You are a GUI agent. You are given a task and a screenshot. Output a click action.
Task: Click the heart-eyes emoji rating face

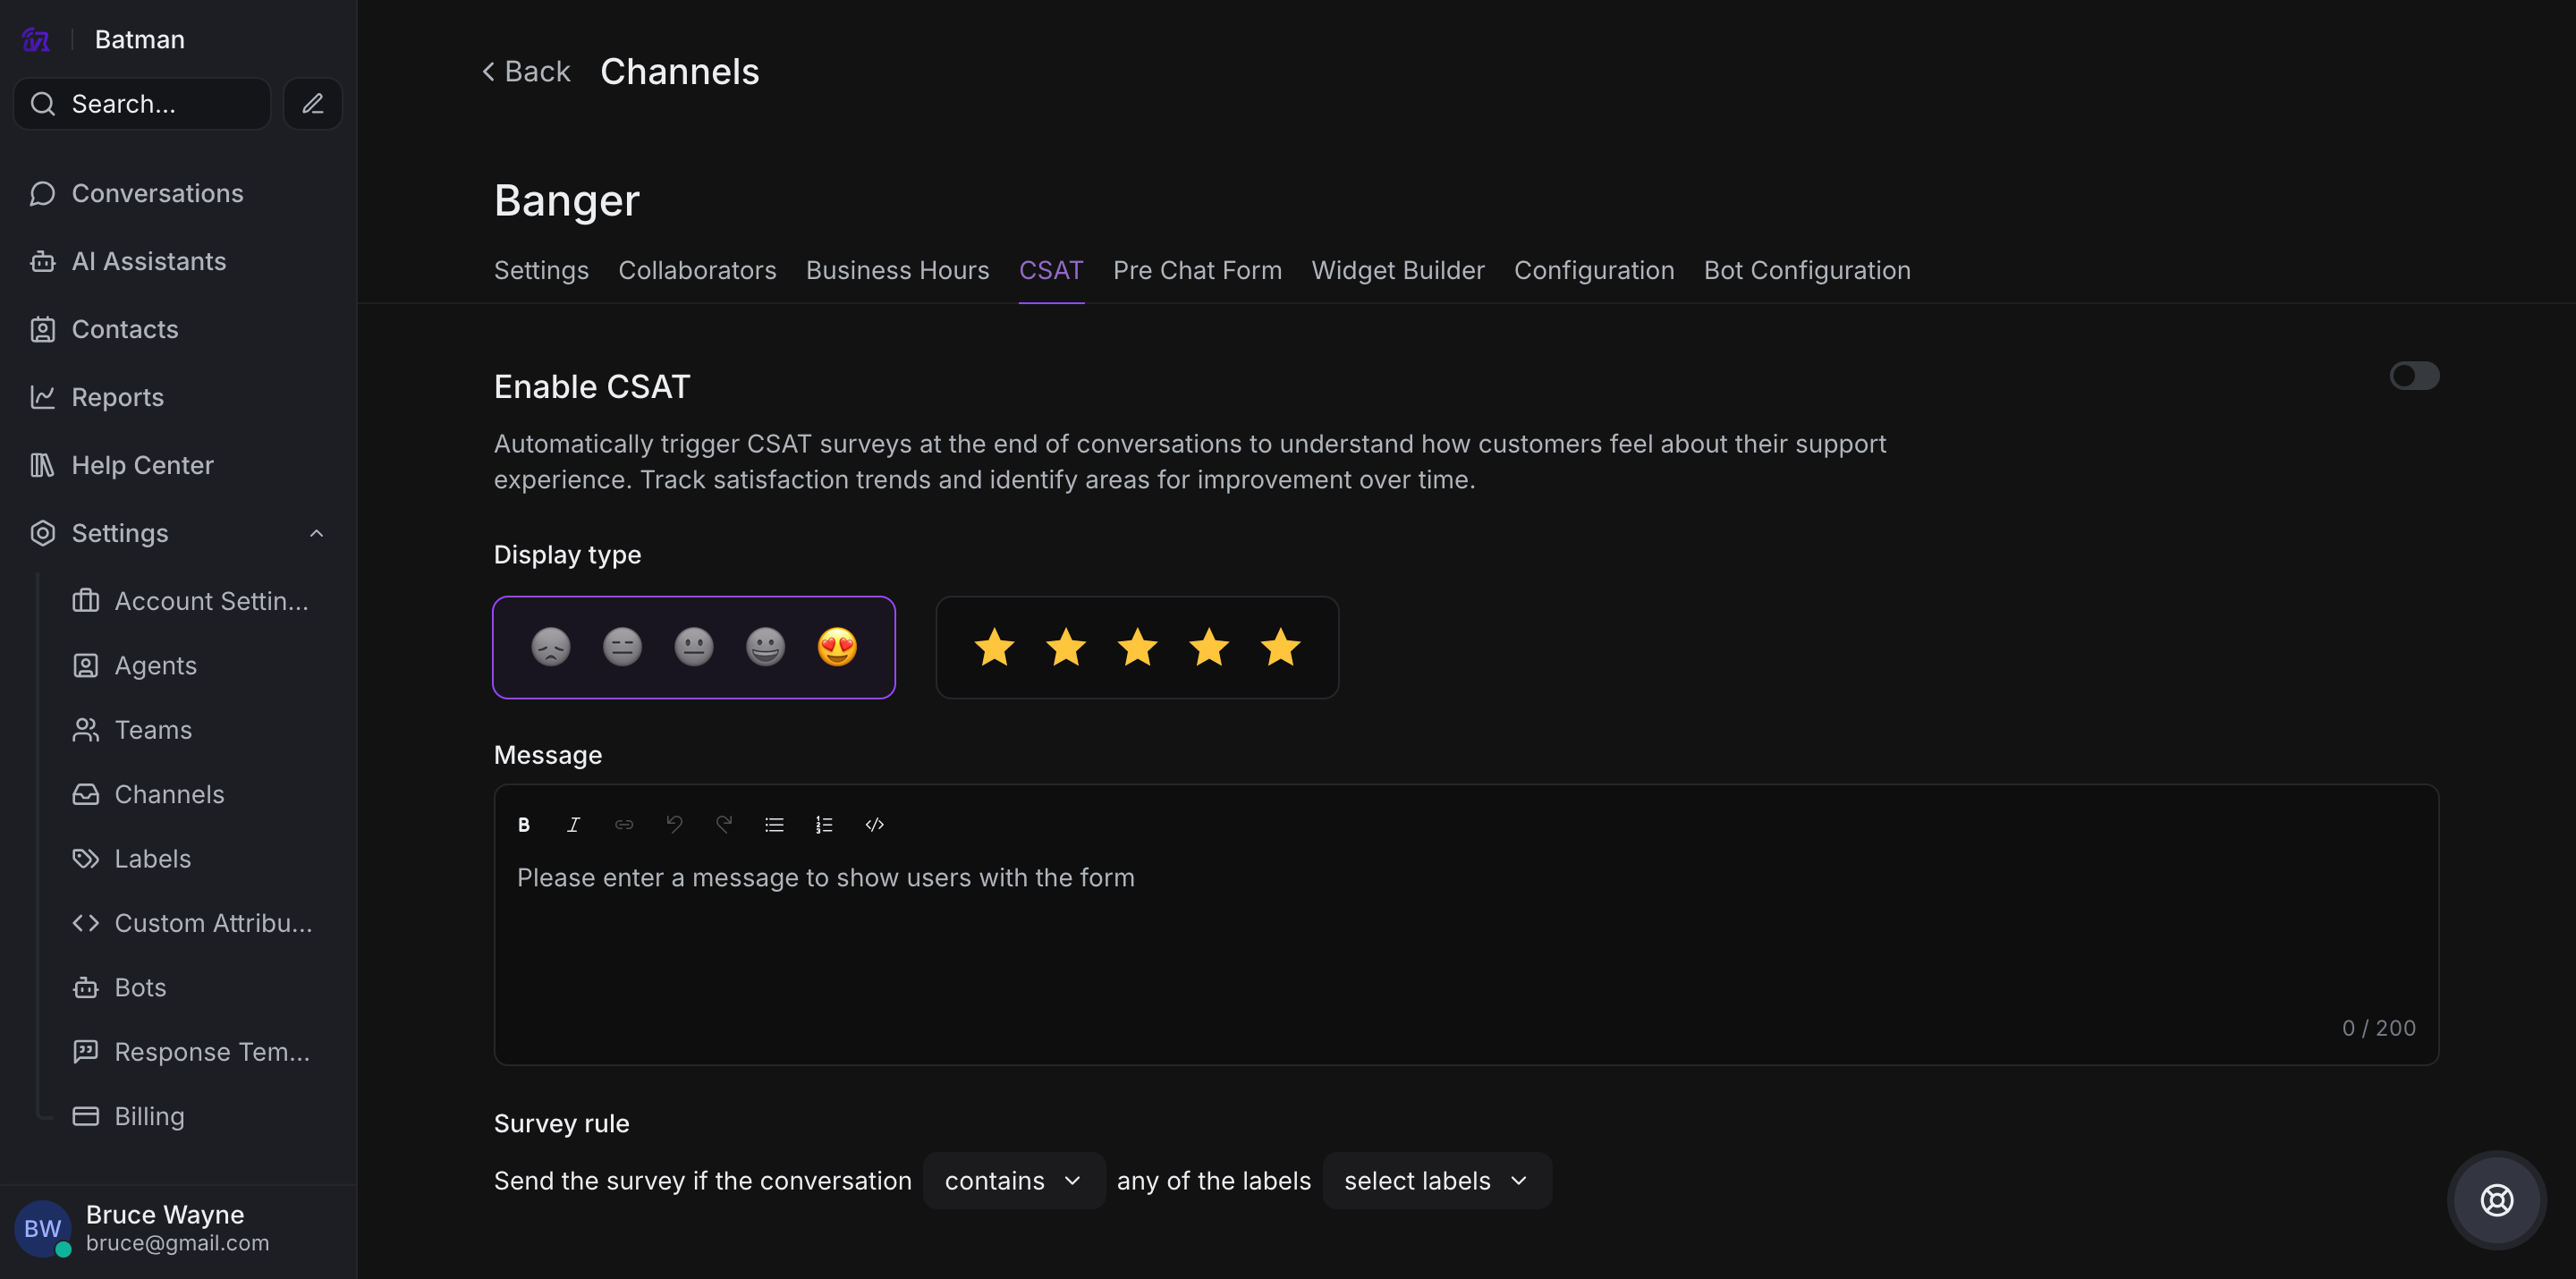click(837, 647)
